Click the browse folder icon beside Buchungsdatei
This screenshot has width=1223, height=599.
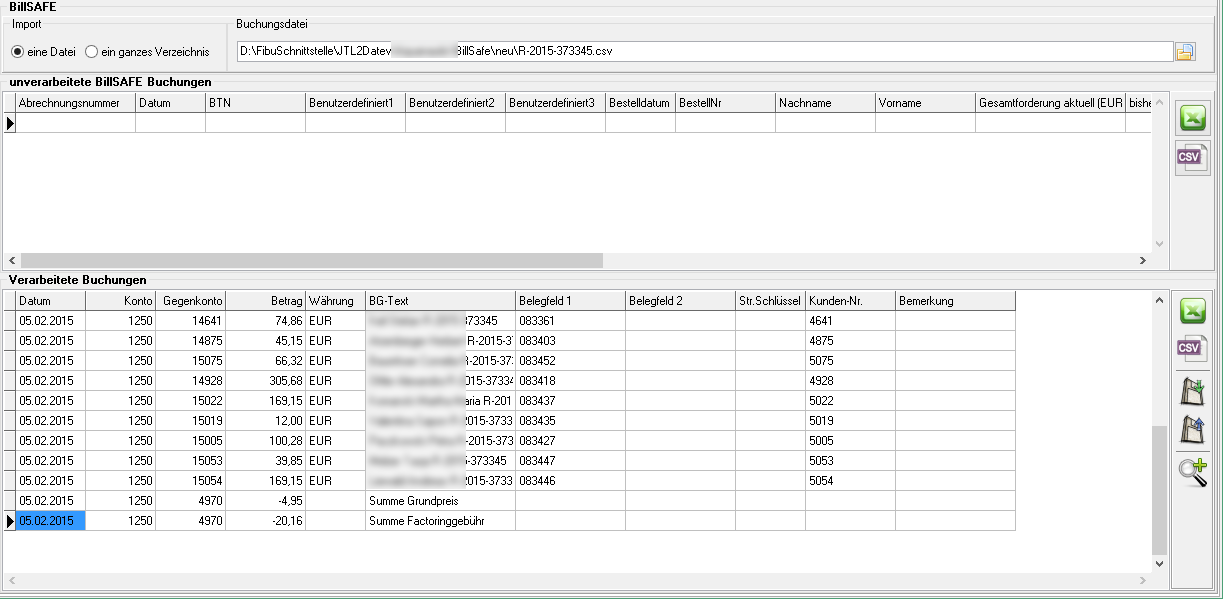(x=1185, y=52)
